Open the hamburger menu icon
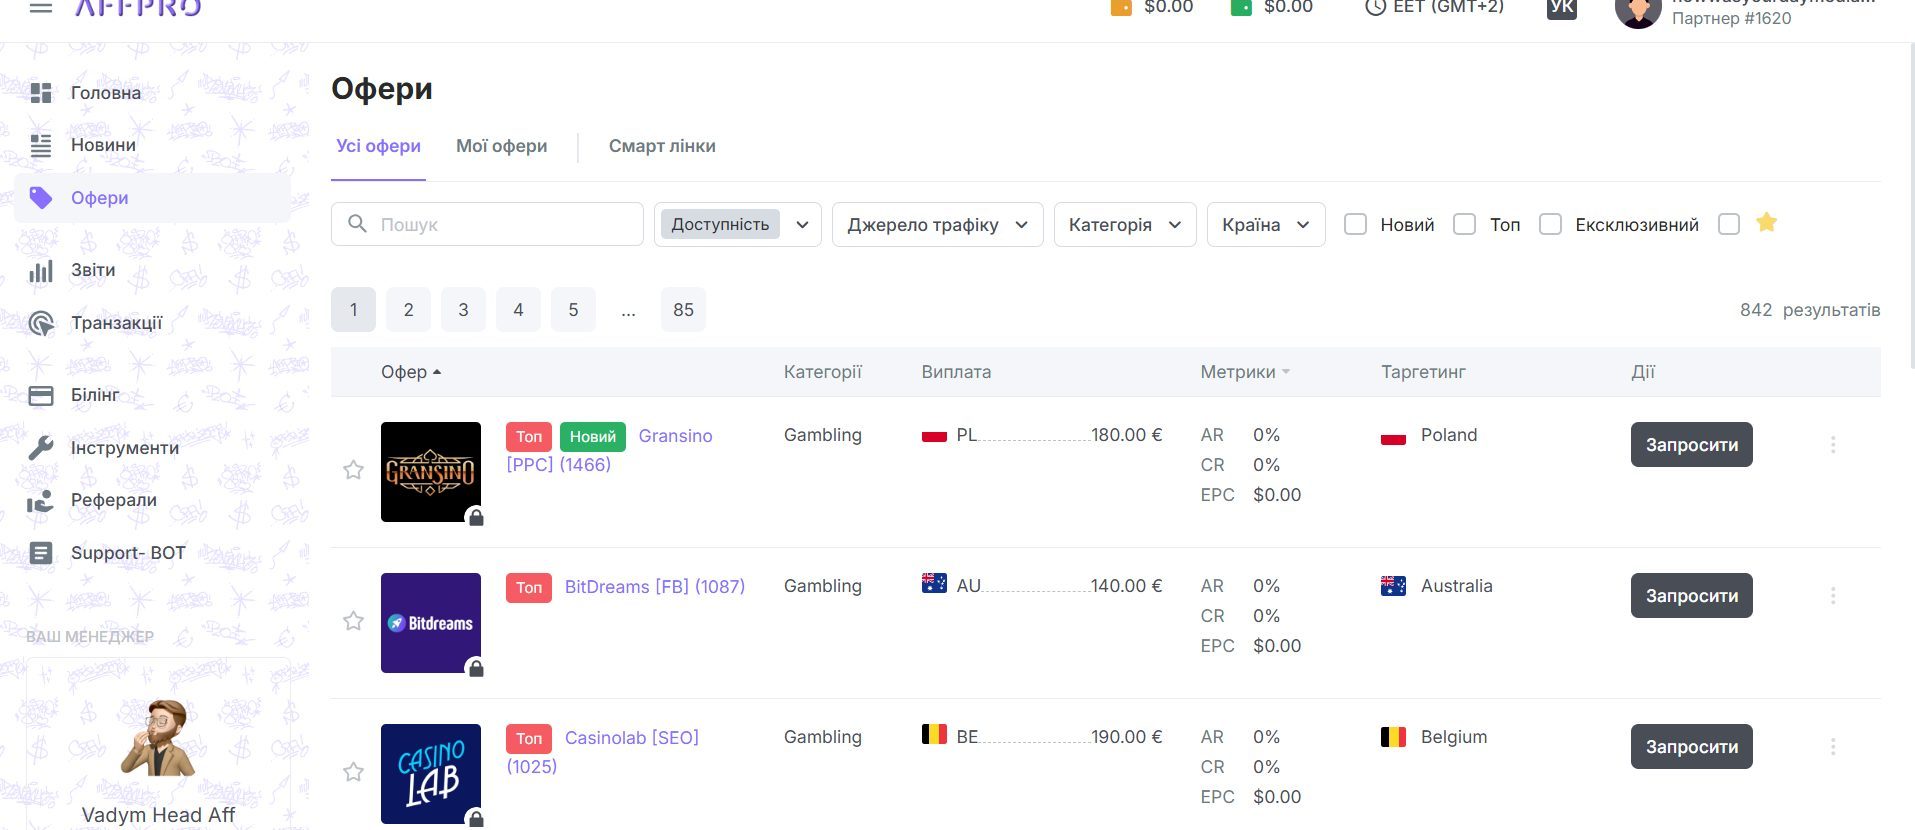Screen dimensions: 1915x830 pyautogui.click(x=41, y=8)
